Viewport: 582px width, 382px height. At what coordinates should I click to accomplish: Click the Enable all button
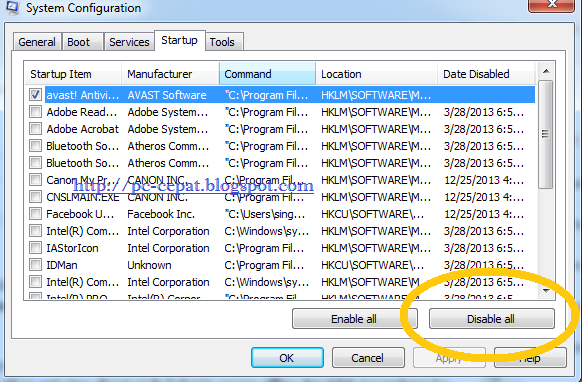tap(354, 319)
